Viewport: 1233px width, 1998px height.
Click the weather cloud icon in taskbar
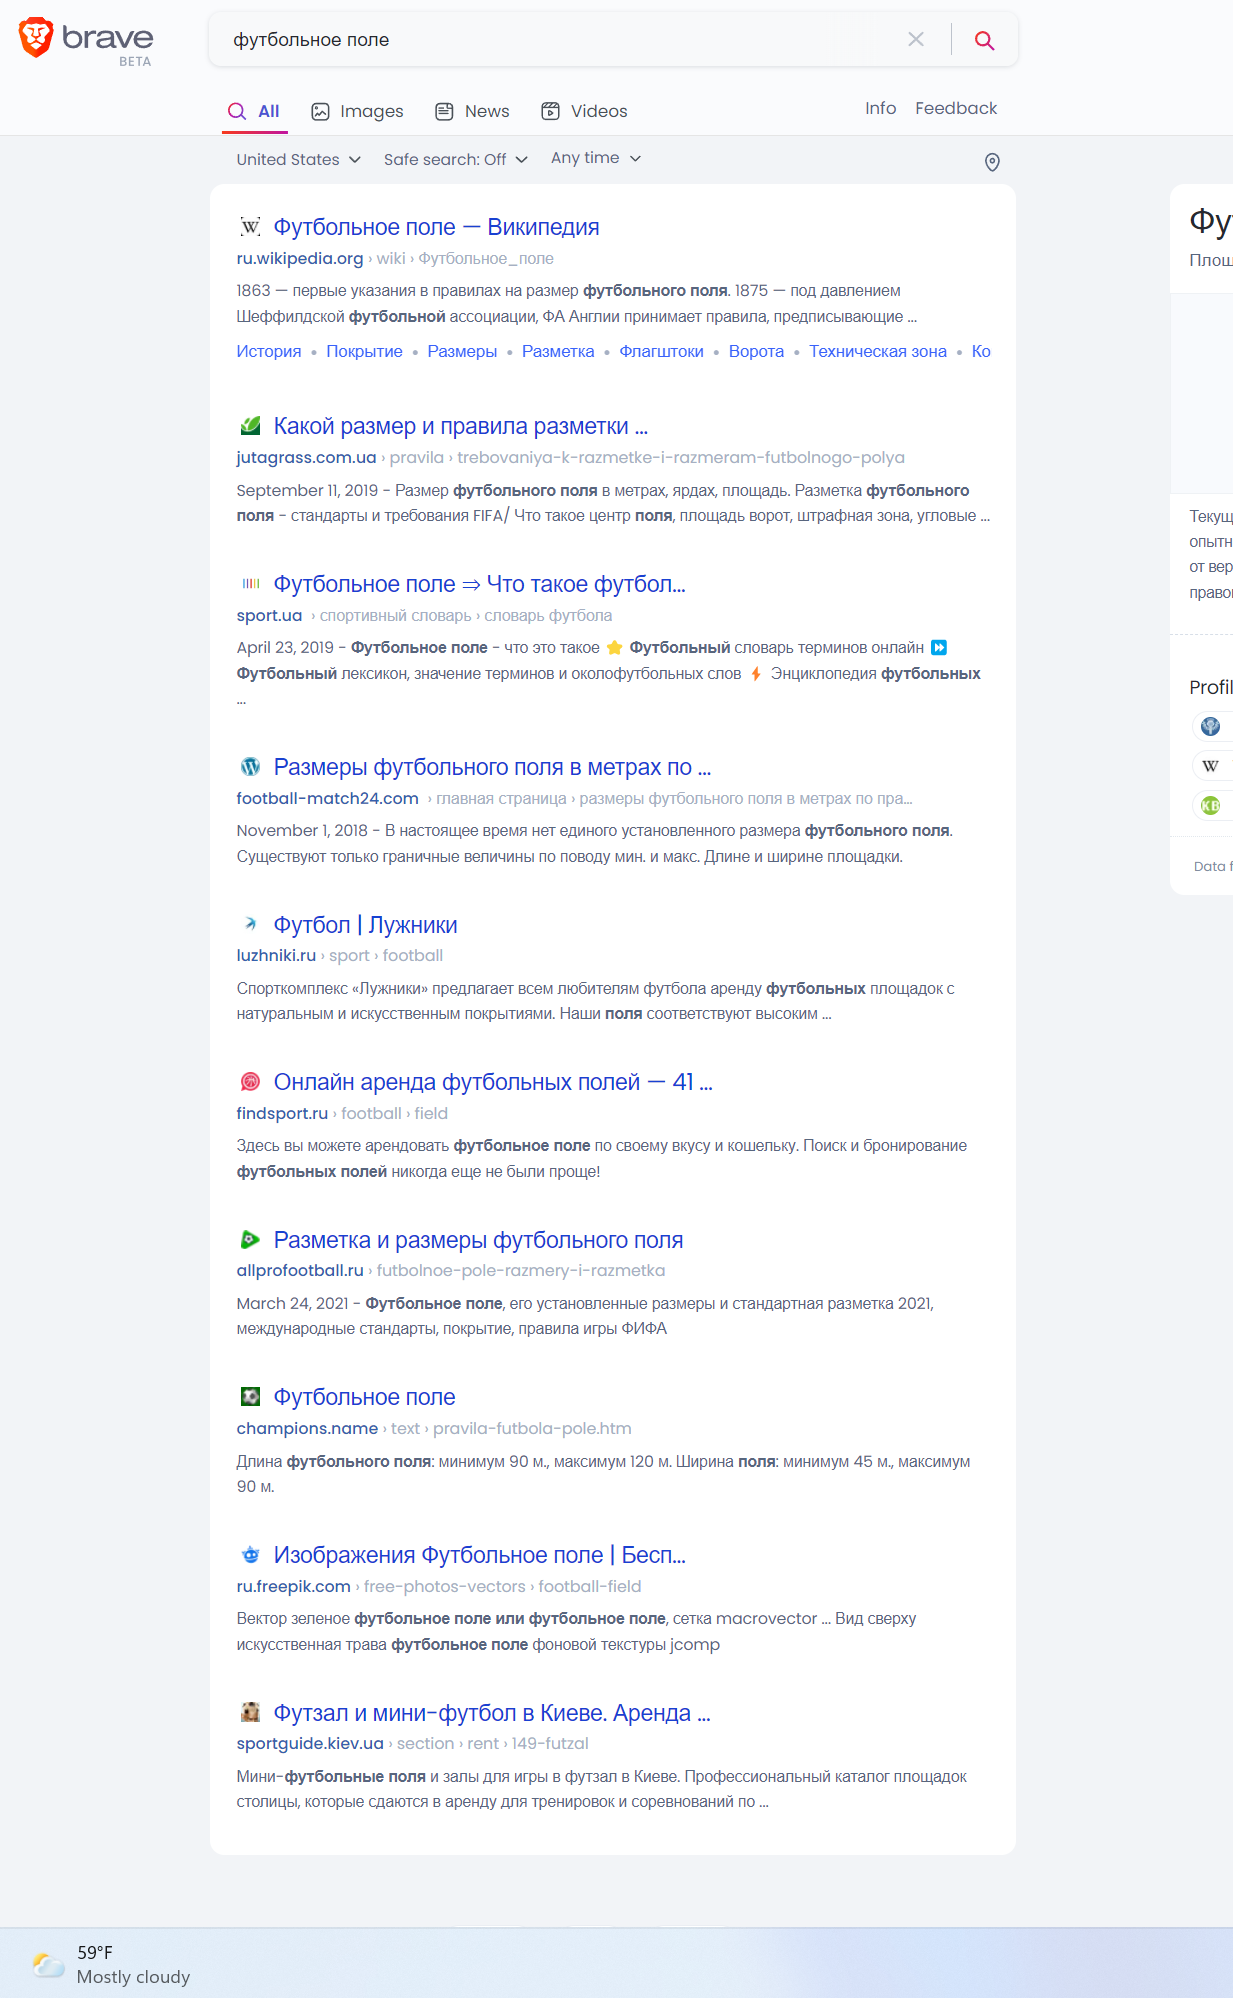[48, 1964]
